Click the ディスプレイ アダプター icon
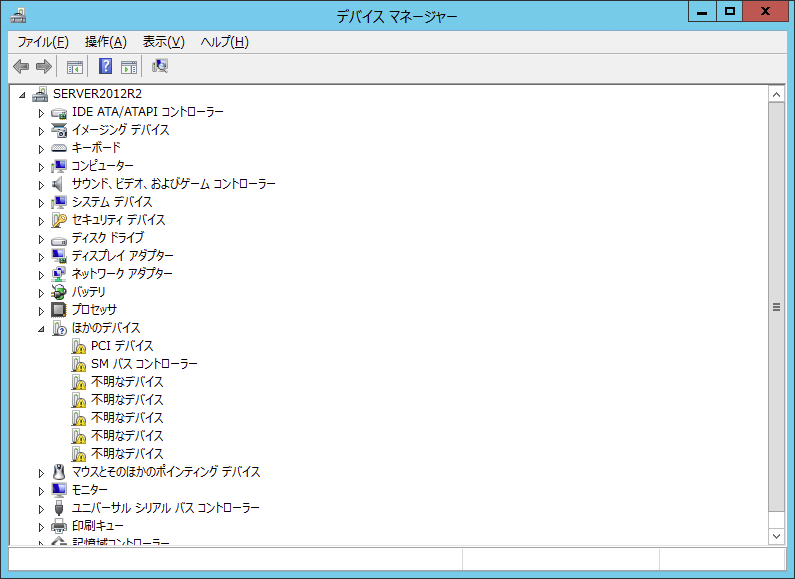795x579 pixels. point(59,256)
